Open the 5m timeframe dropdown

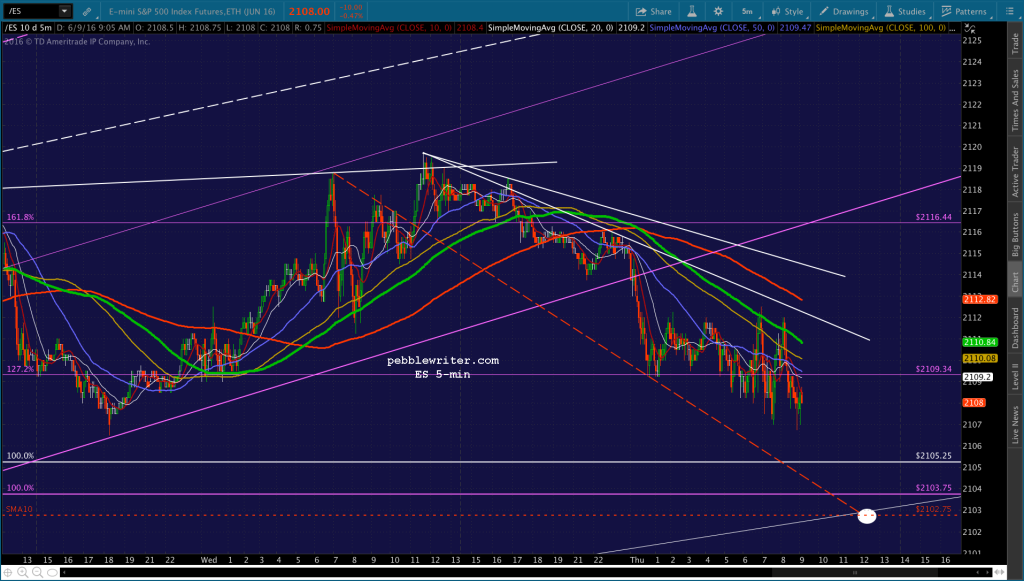[747, 11]
